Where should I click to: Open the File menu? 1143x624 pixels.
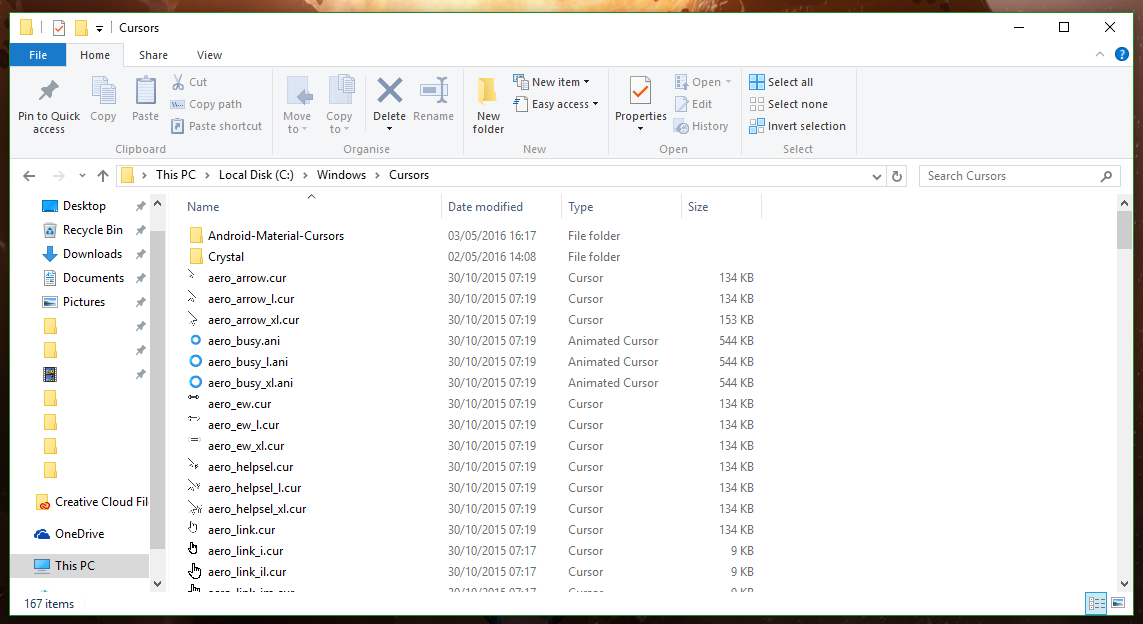coord(37,54)
